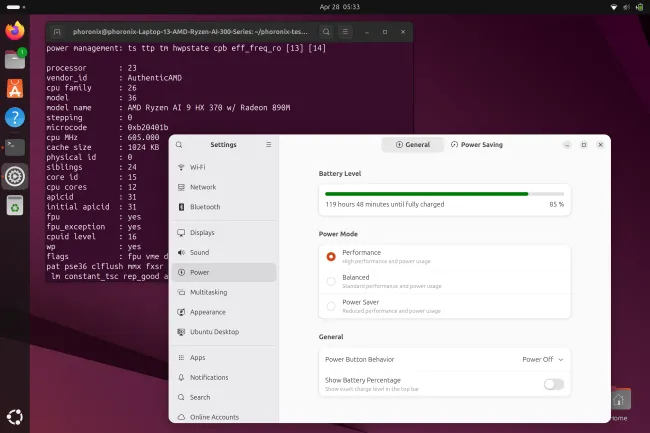Click the Settings search magnifier icon
The width and height of the screenshot is (650, 433).
click(x=179, y=144)
